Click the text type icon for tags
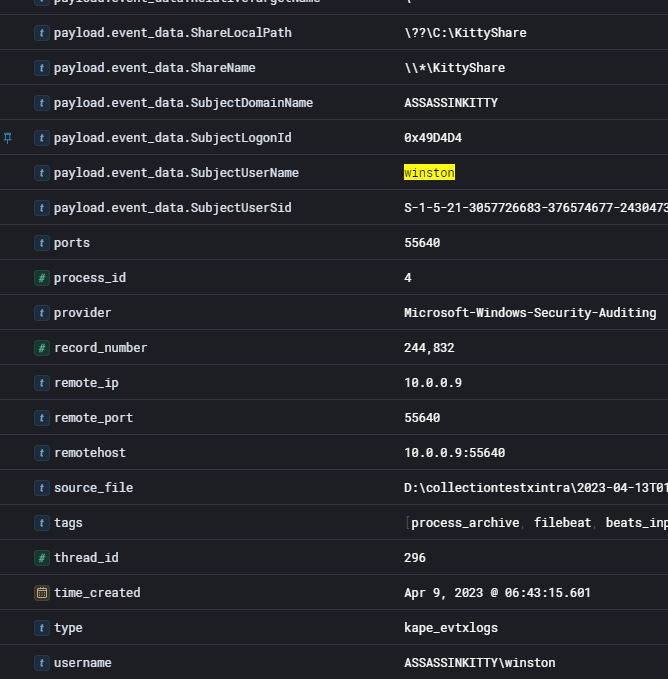 (41, 523)
